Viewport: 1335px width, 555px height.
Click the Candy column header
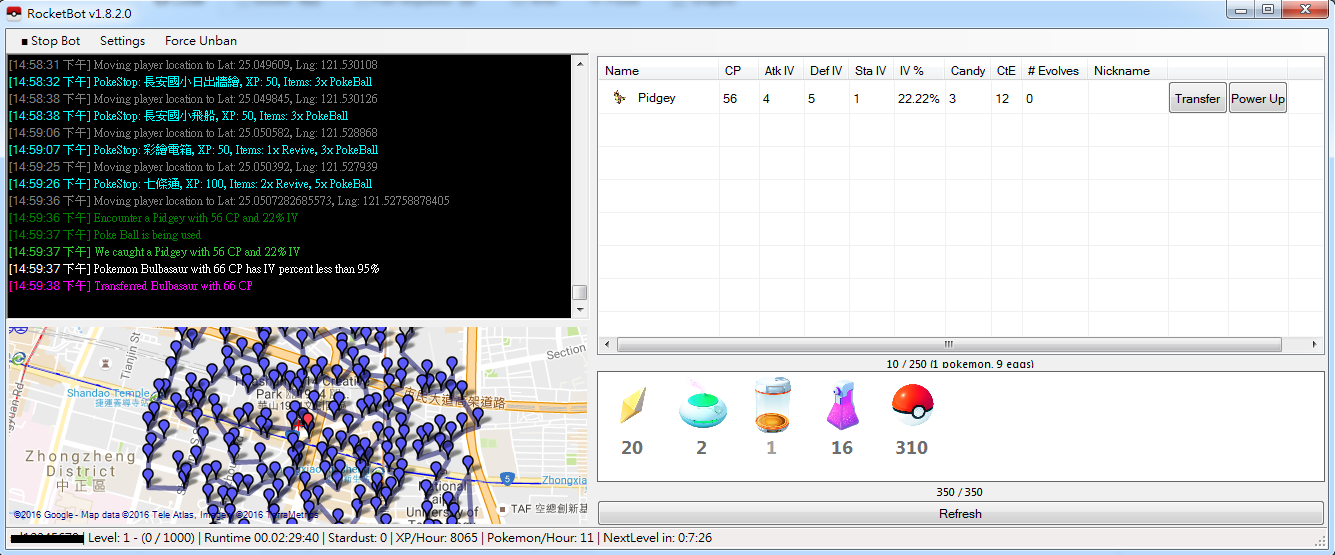point(967,71)
